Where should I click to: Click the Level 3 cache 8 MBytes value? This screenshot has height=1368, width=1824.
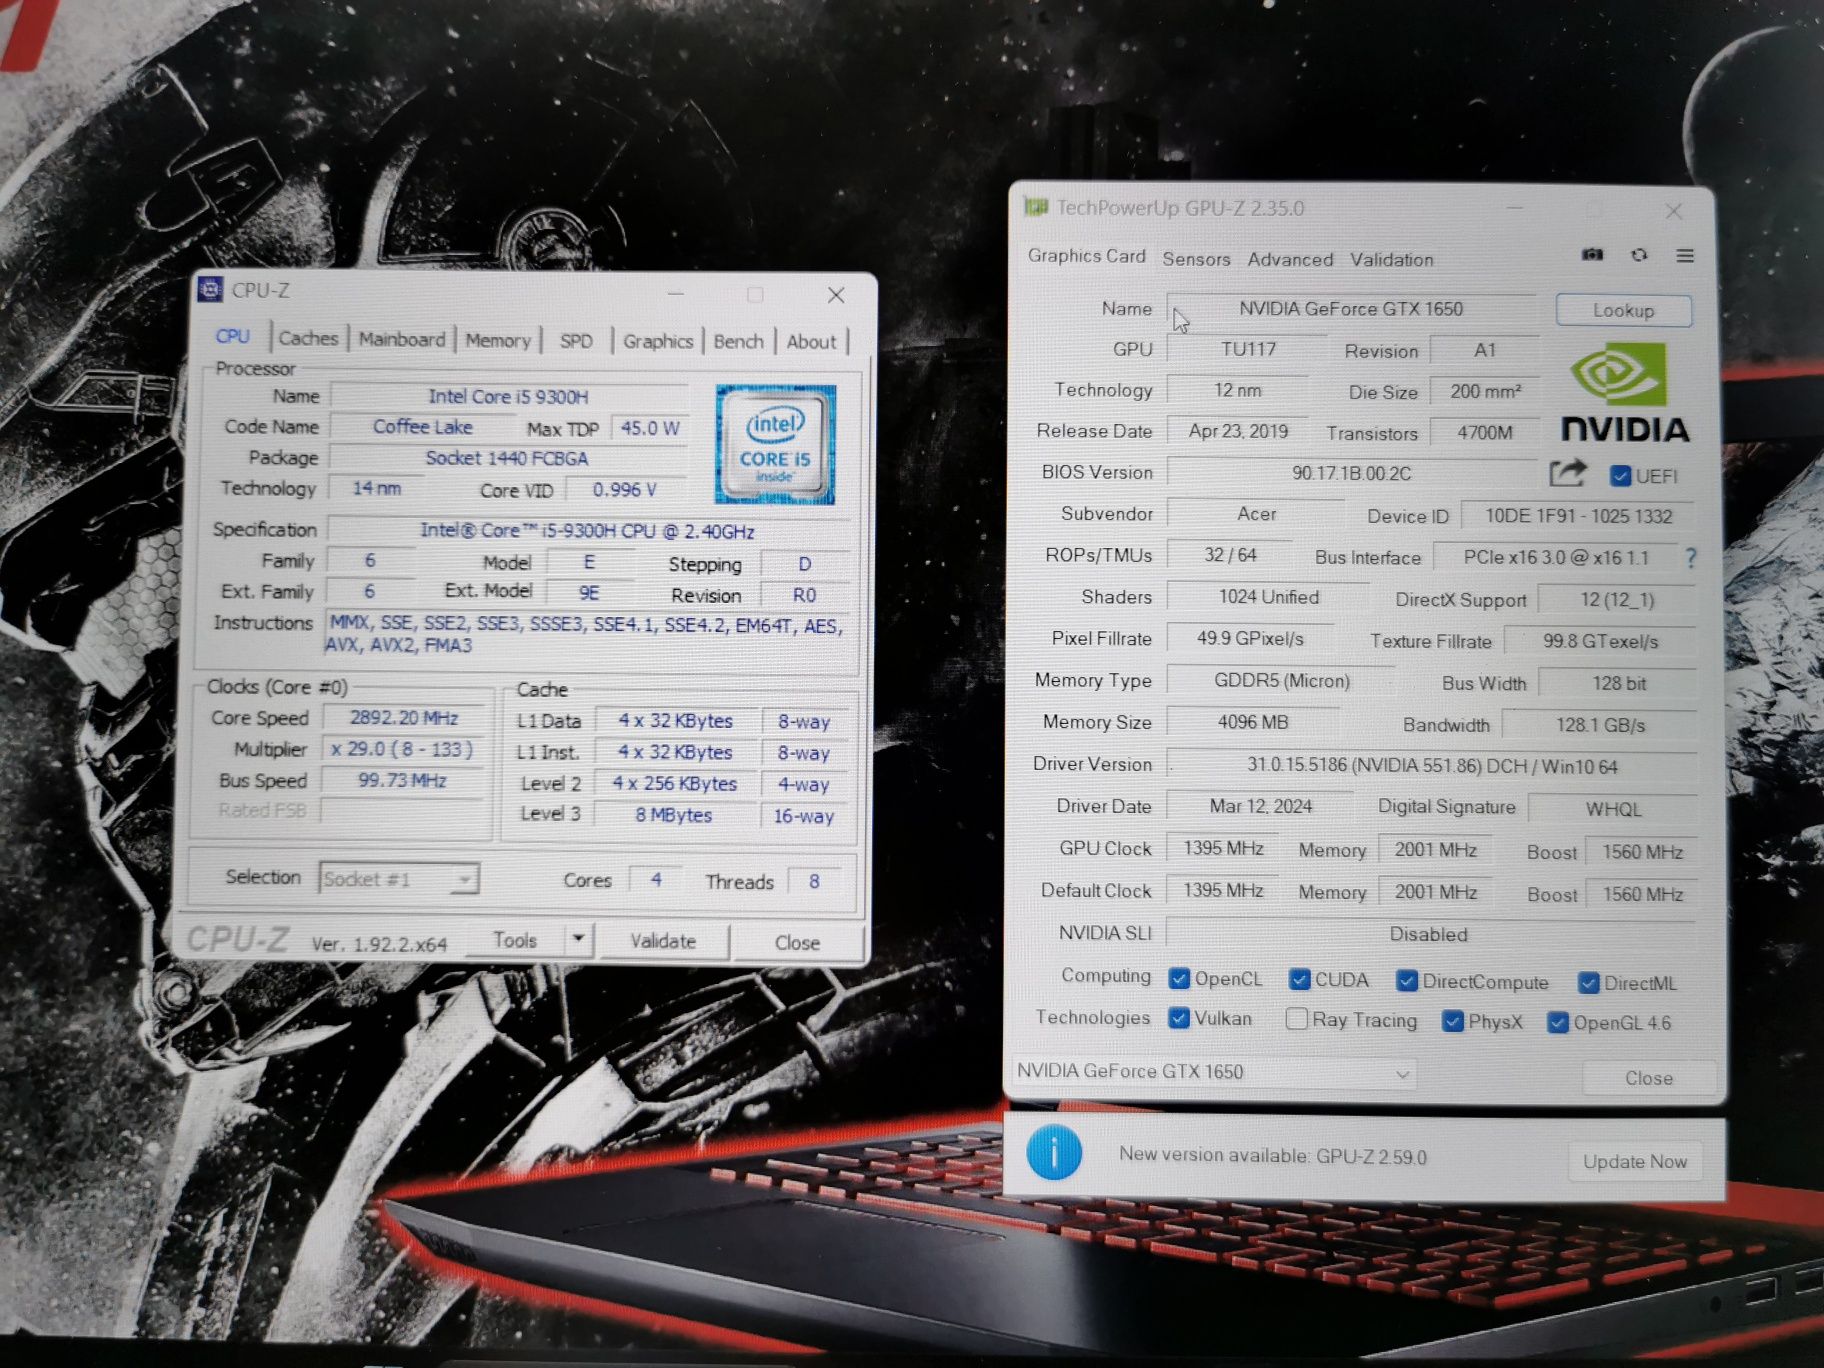[673, 815]
